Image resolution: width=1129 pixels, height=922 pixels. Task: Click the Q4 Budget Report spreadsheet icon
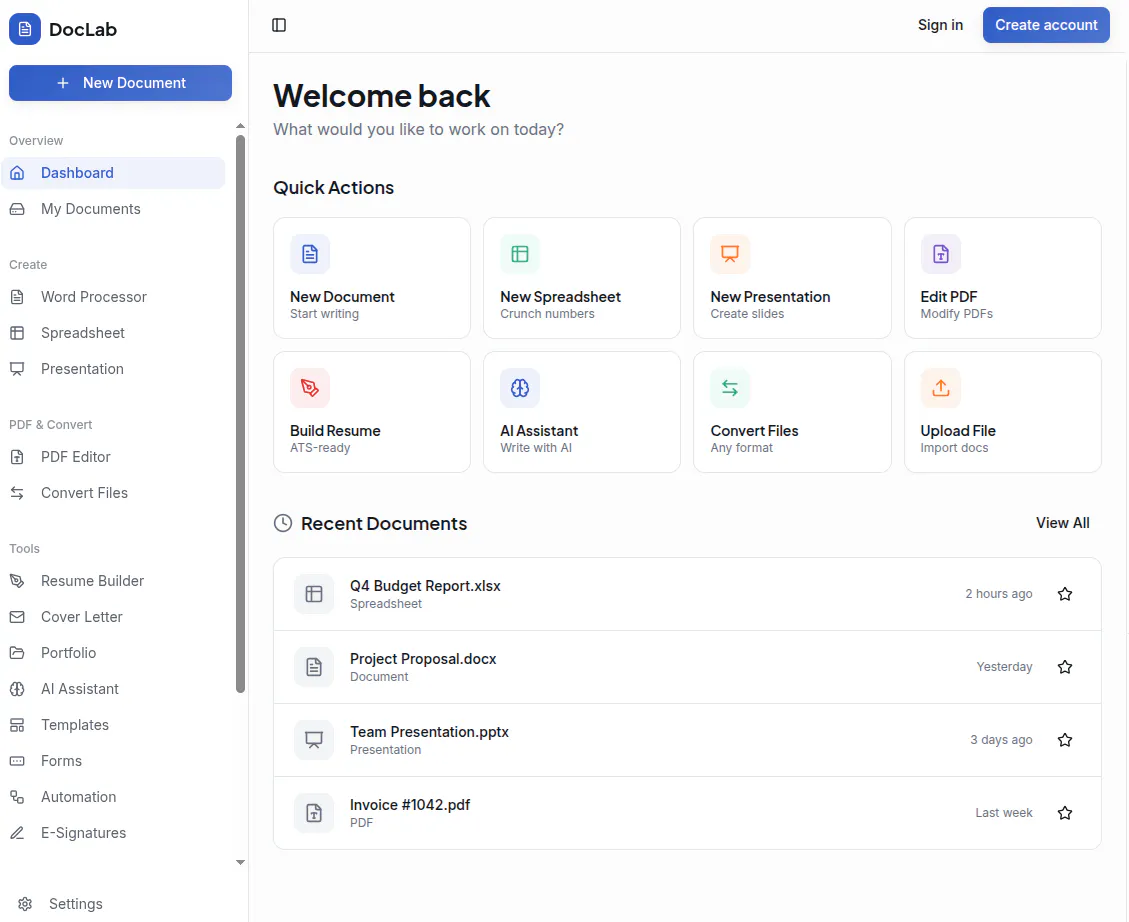(314, 594)
